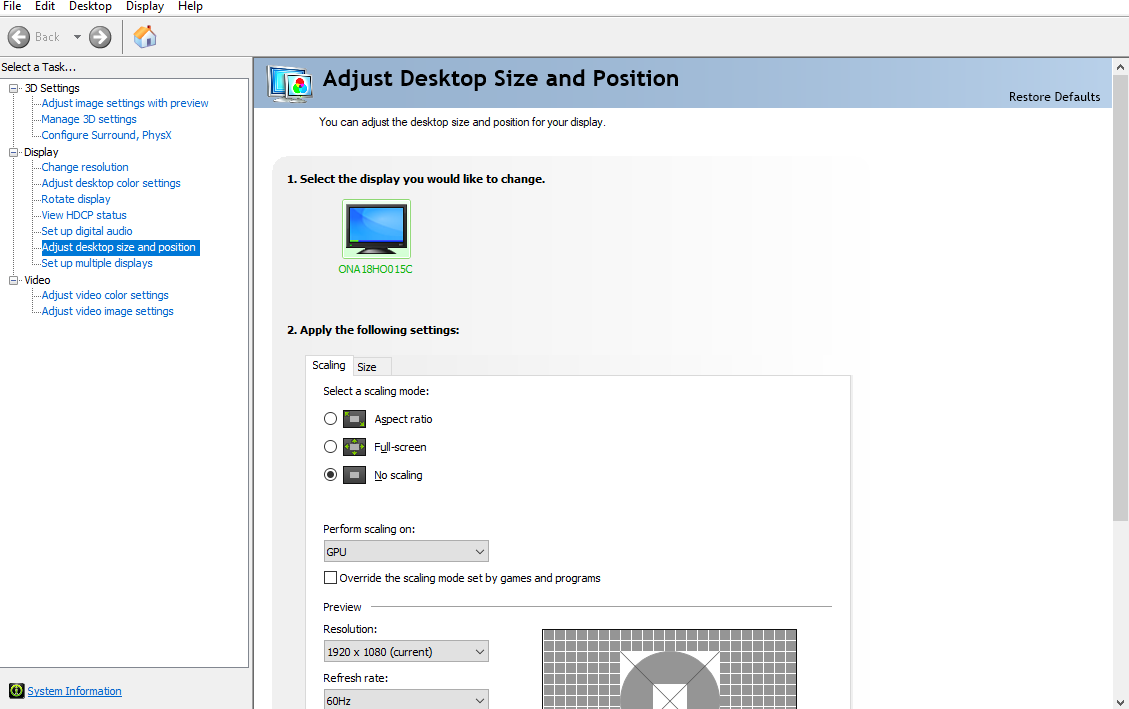Click the Forward arrow icon
Image resolution: width=1129 pixels, height=709 pixels.
tap(100, 37)
